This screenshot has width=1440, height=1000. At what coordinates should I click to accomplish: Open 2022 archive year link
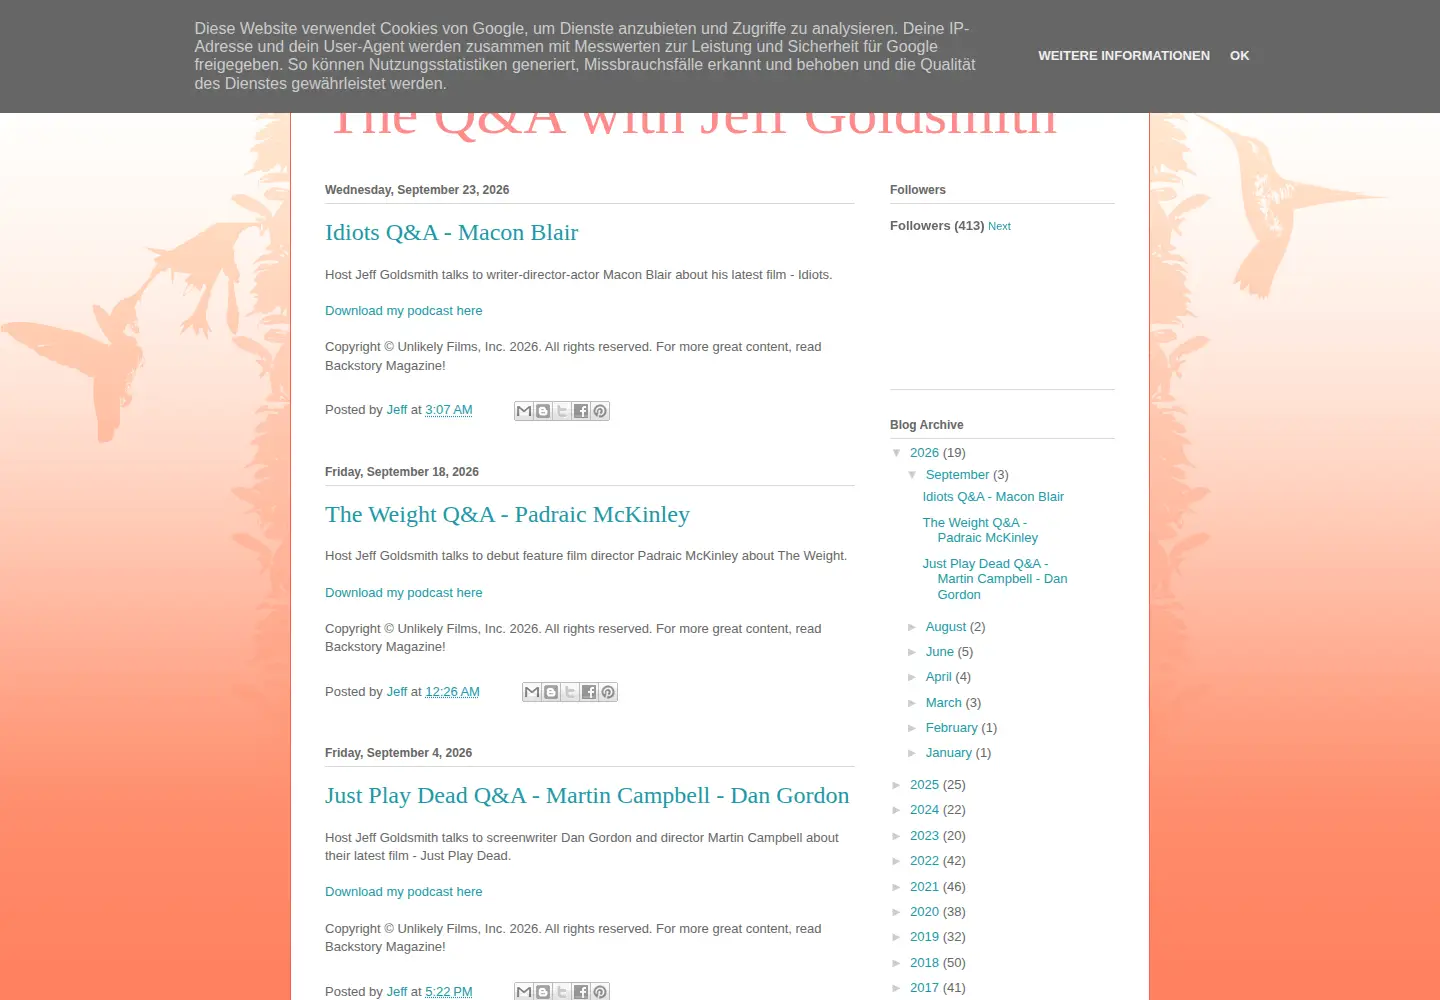pos(924,861)
